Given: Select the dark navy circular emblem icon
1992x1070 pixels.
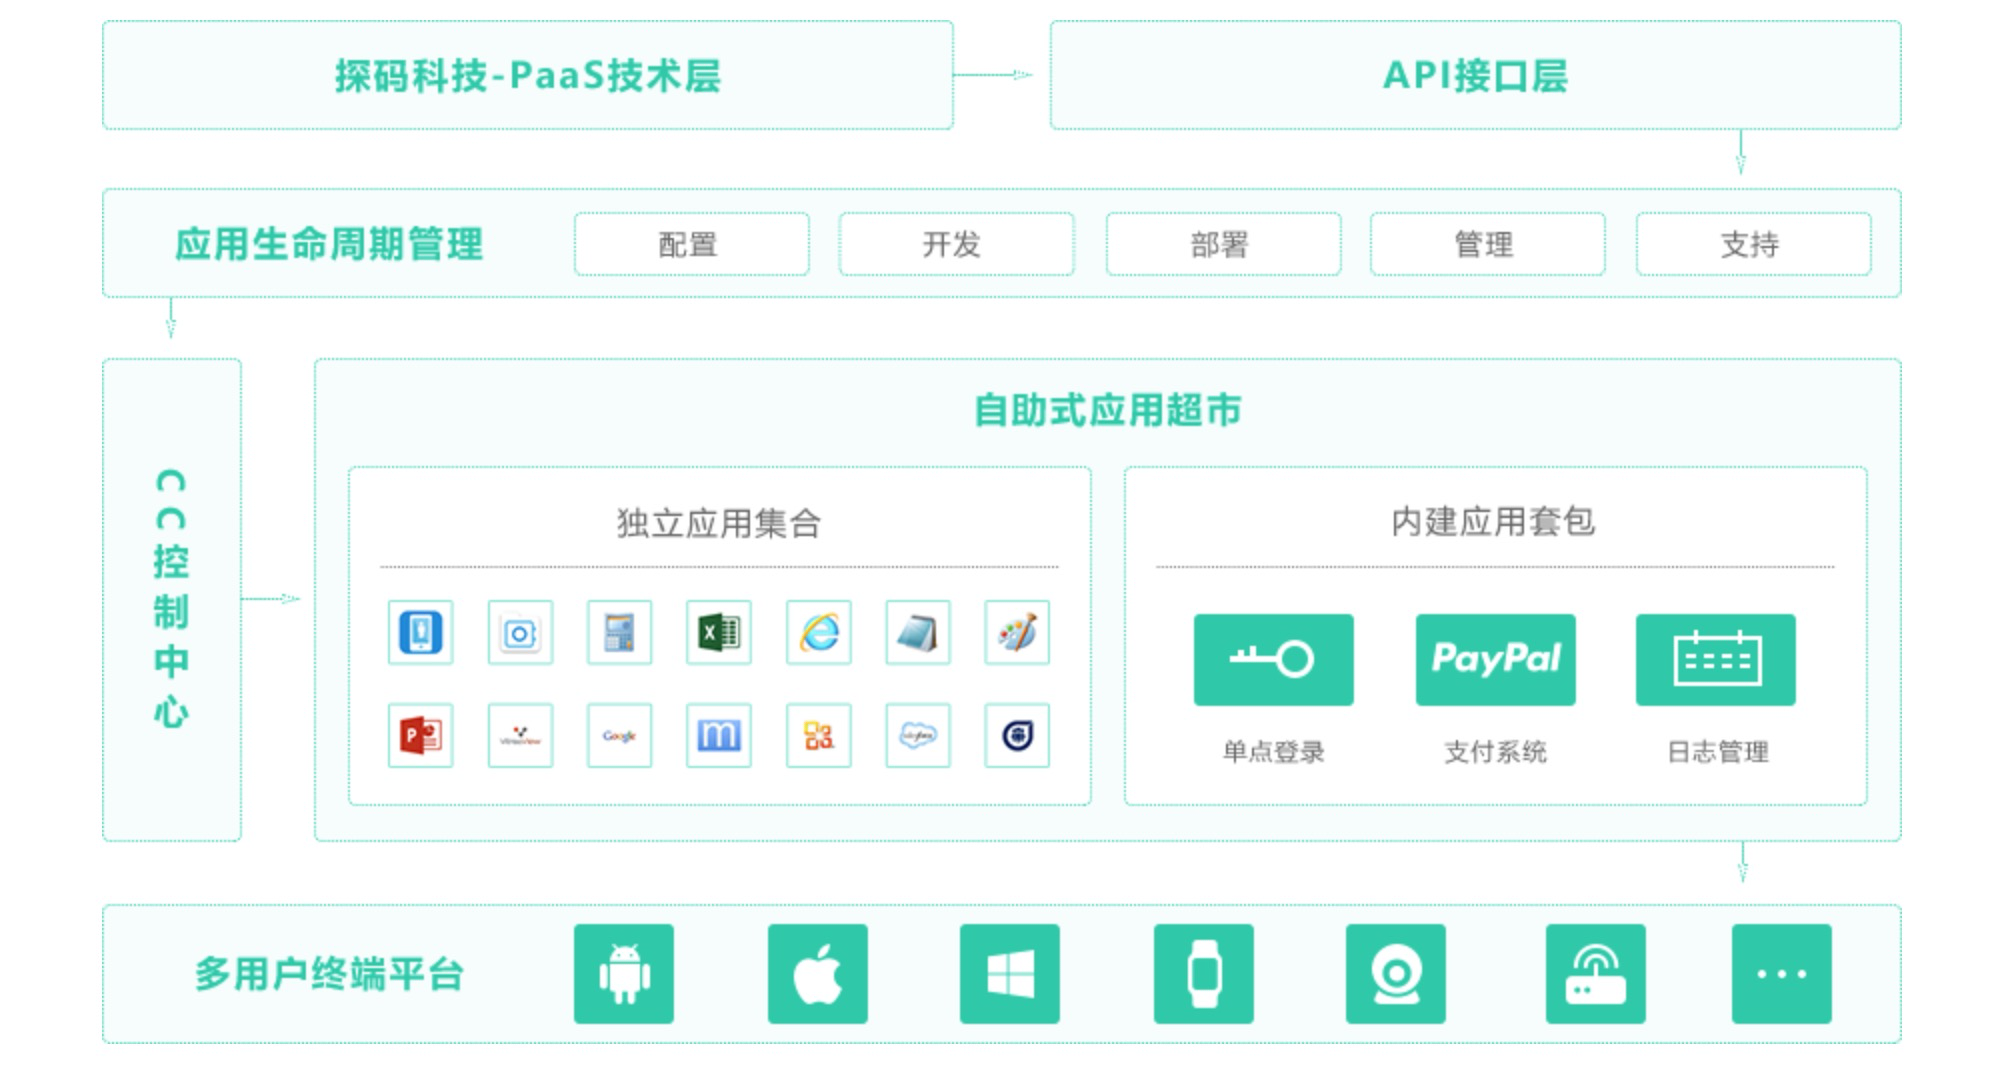Looking at the screenshot, I should pos(1017,736).
